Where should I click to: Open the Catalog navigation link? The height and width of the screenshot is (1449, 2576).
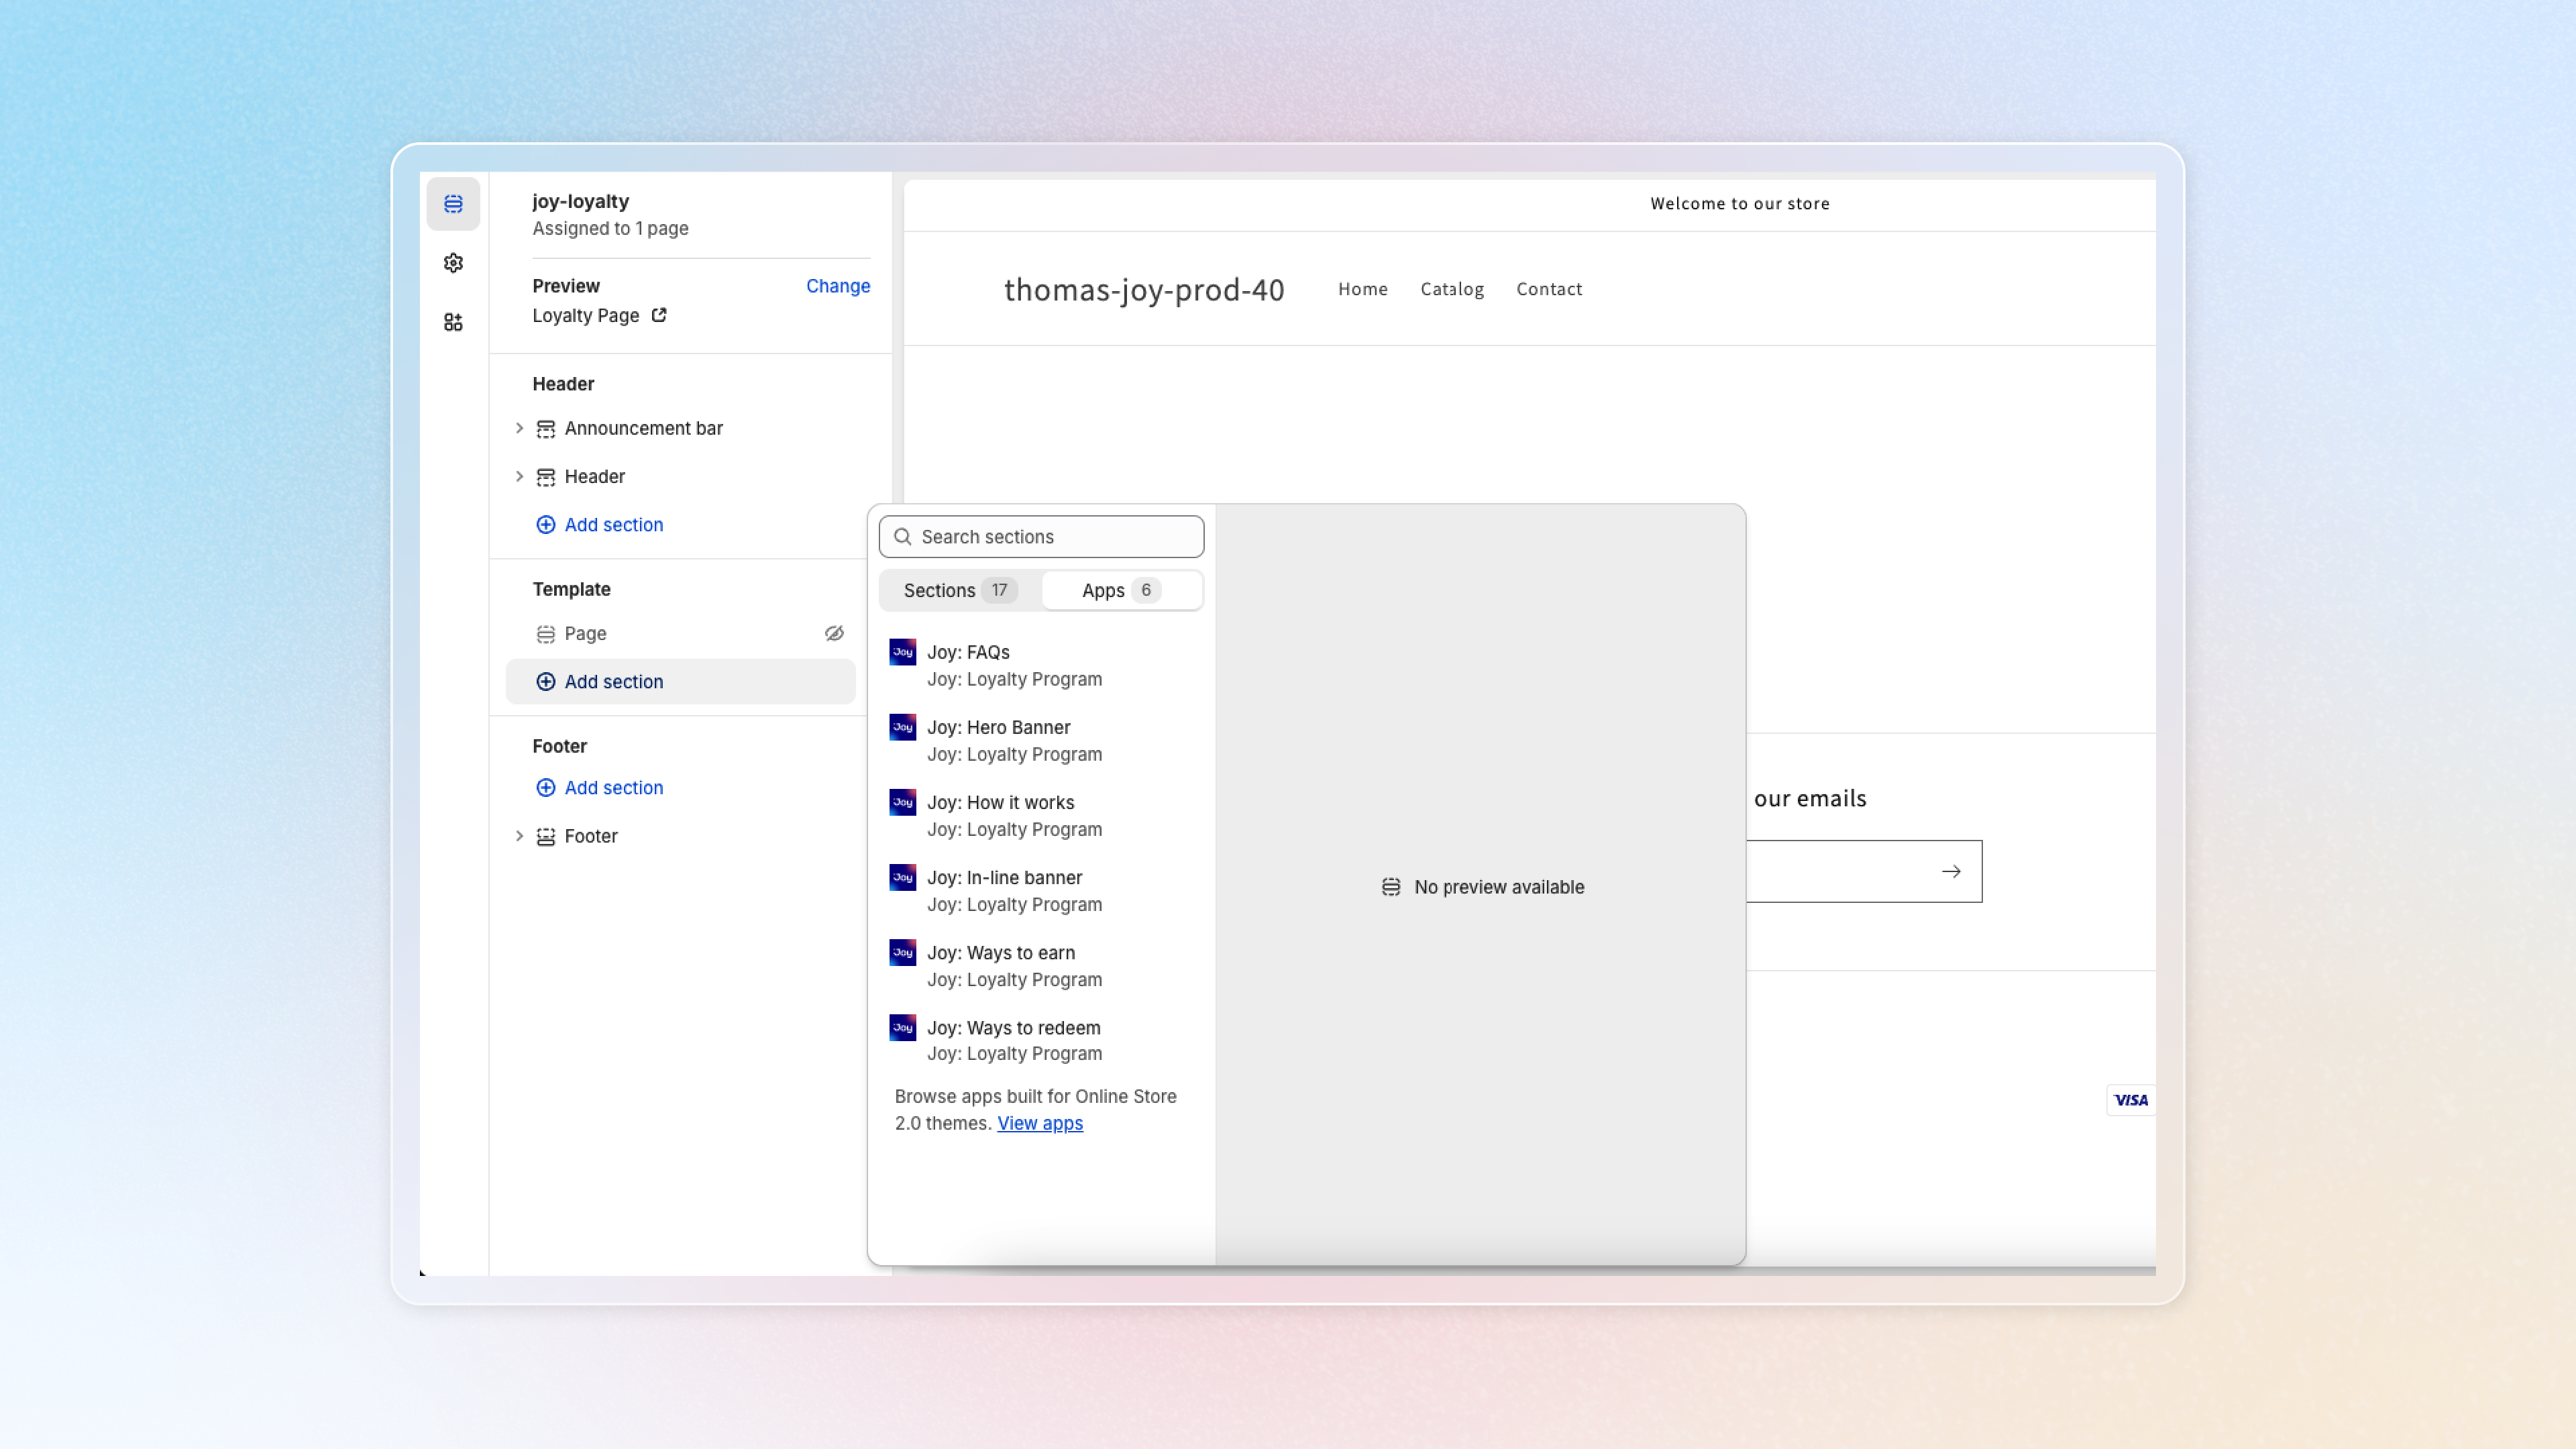1451,289
